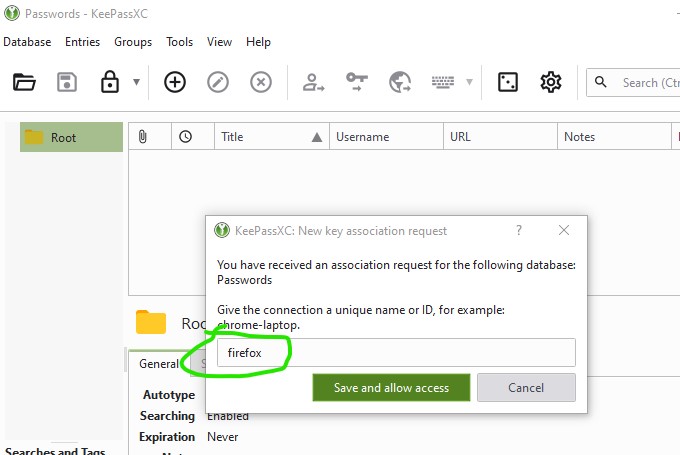Viewport: 680px width, 455px height.
Task: Click the Searching label in General tab
Action: point(167,416)
